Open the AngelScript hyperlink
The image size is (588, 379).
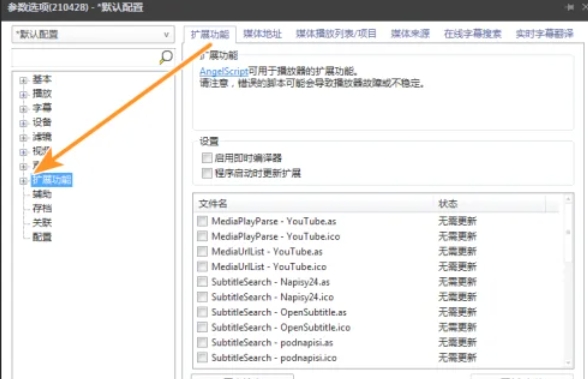click(x=224, y=71)
